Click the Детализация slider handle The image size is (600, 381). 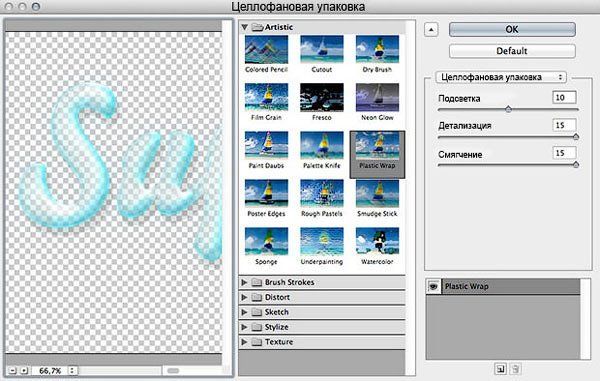(576, 137)
